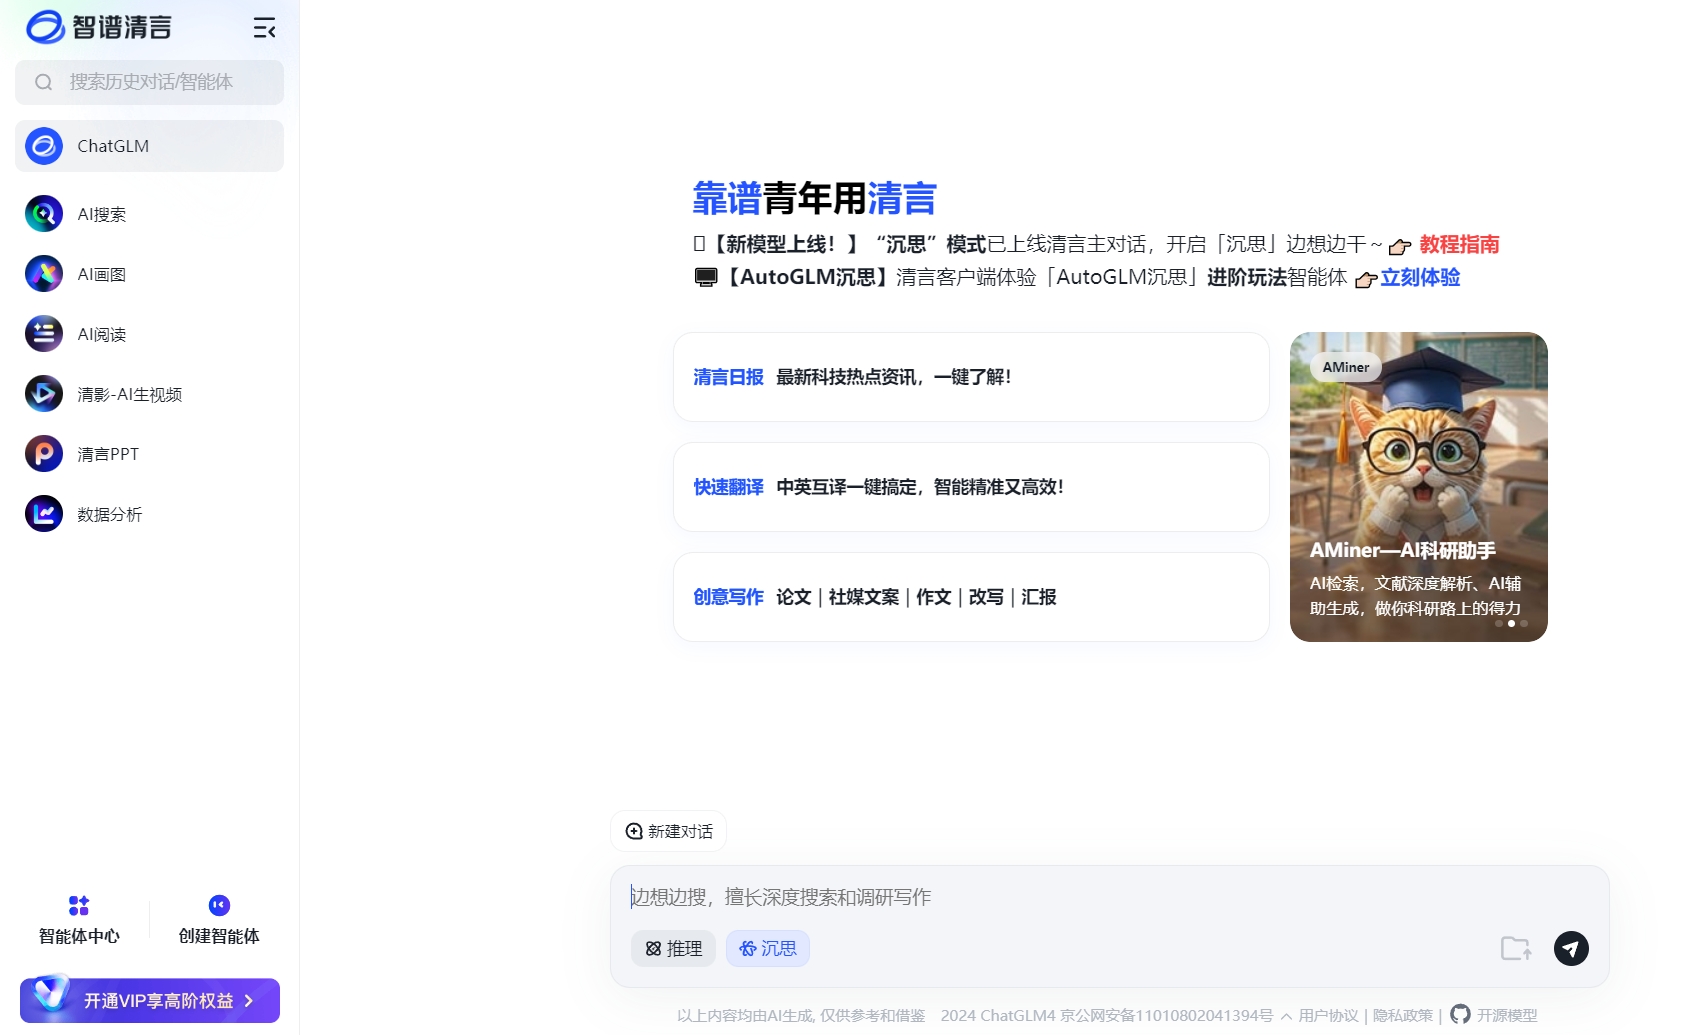The height and width of the screenshot is (1035, 1702).
Task: Select 清言PPT menu label
Action: point(108,454)
